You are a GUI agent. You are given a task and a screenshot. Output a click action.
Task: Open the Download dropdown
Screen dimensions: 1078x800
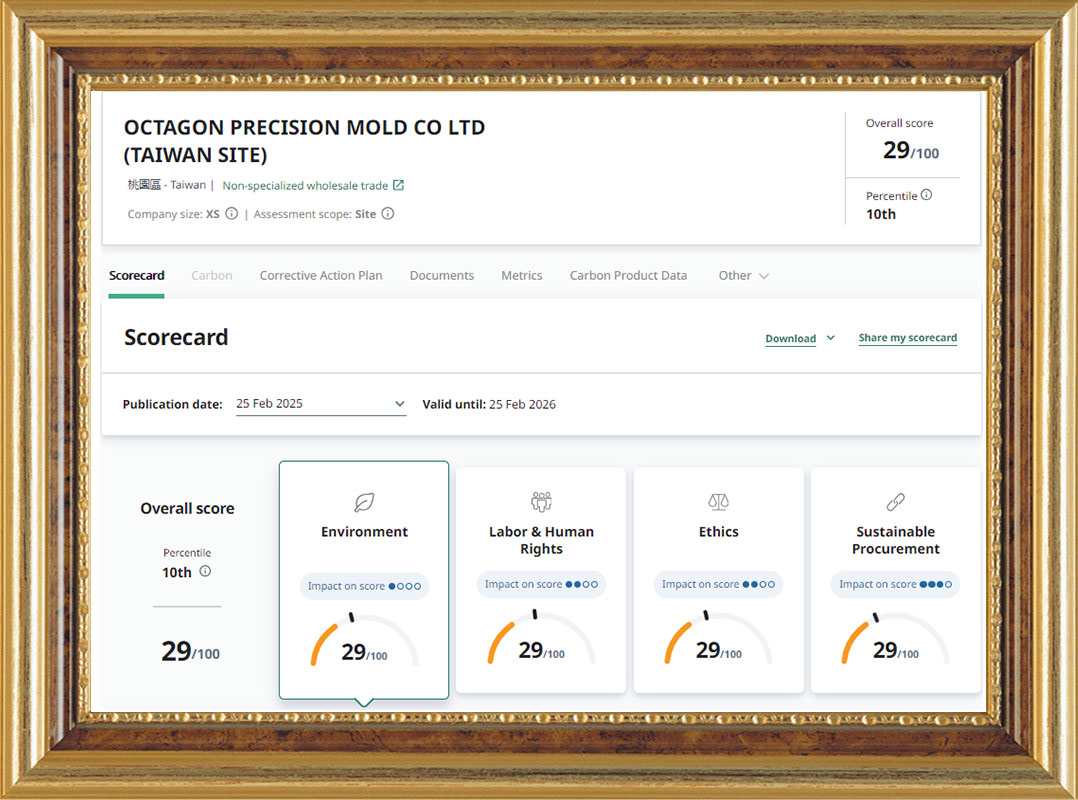click(791, 338)
